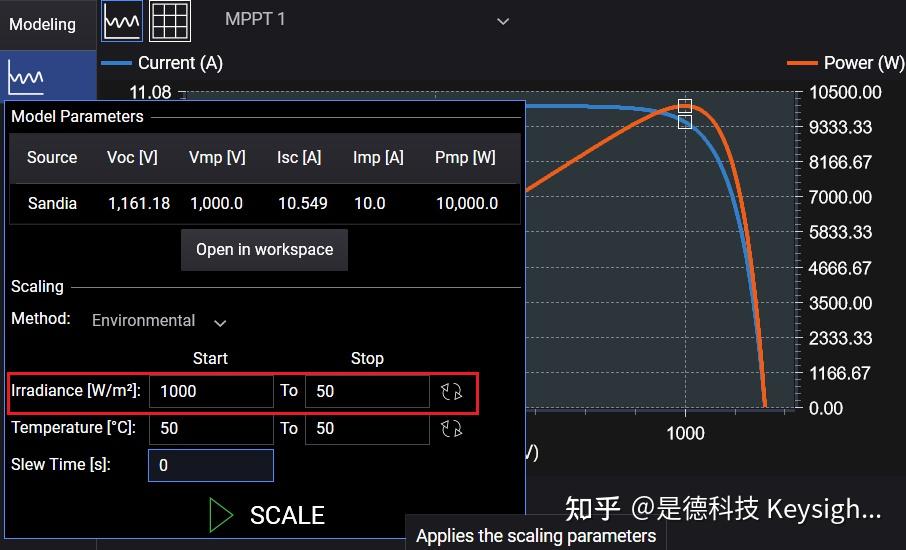This screenshot has height=550, width=906.
Task: Switch to the table grid view icon
Action: click(x=170, y=21)
